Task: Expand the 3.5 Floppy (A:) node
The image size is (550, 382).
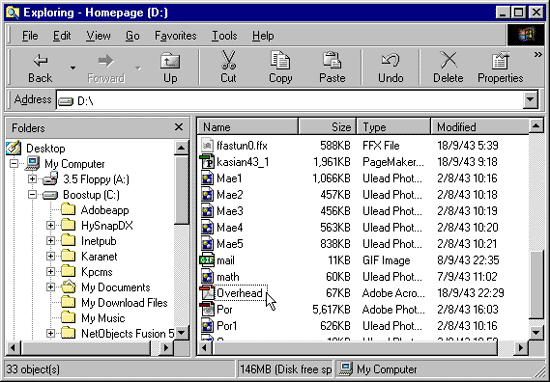Action: pos(32,179)
